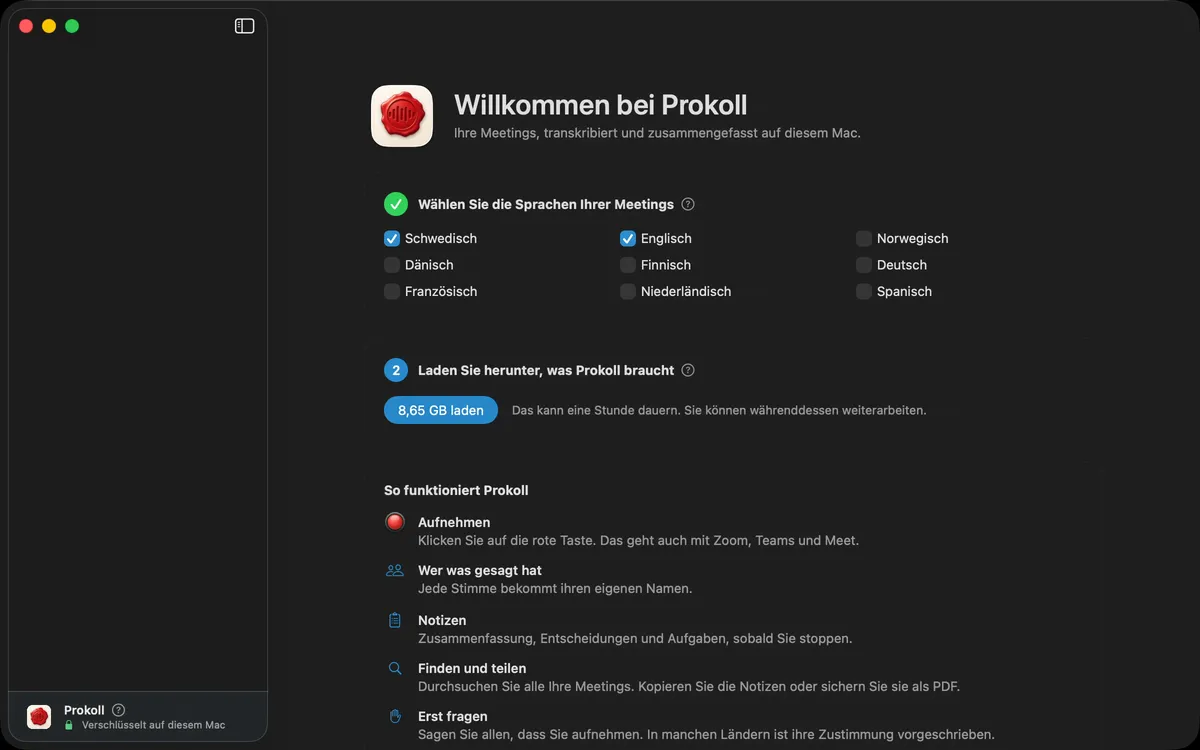Click Verschlüsselt auf diesem Mac text
Image resolution: width=1200 pixels, height=750 pixels.
pyautogui.click(x=153, y=725)
